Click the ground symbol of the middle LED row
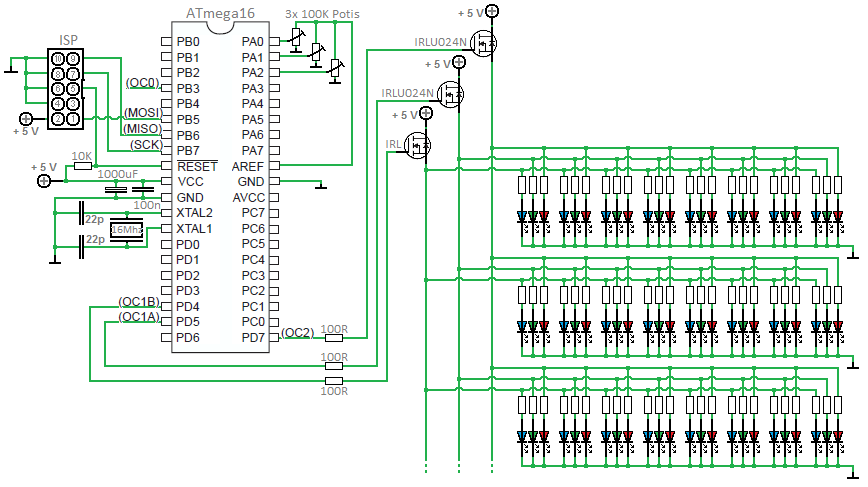This screenshot has height=487, width=868. (x=853, y=364)
